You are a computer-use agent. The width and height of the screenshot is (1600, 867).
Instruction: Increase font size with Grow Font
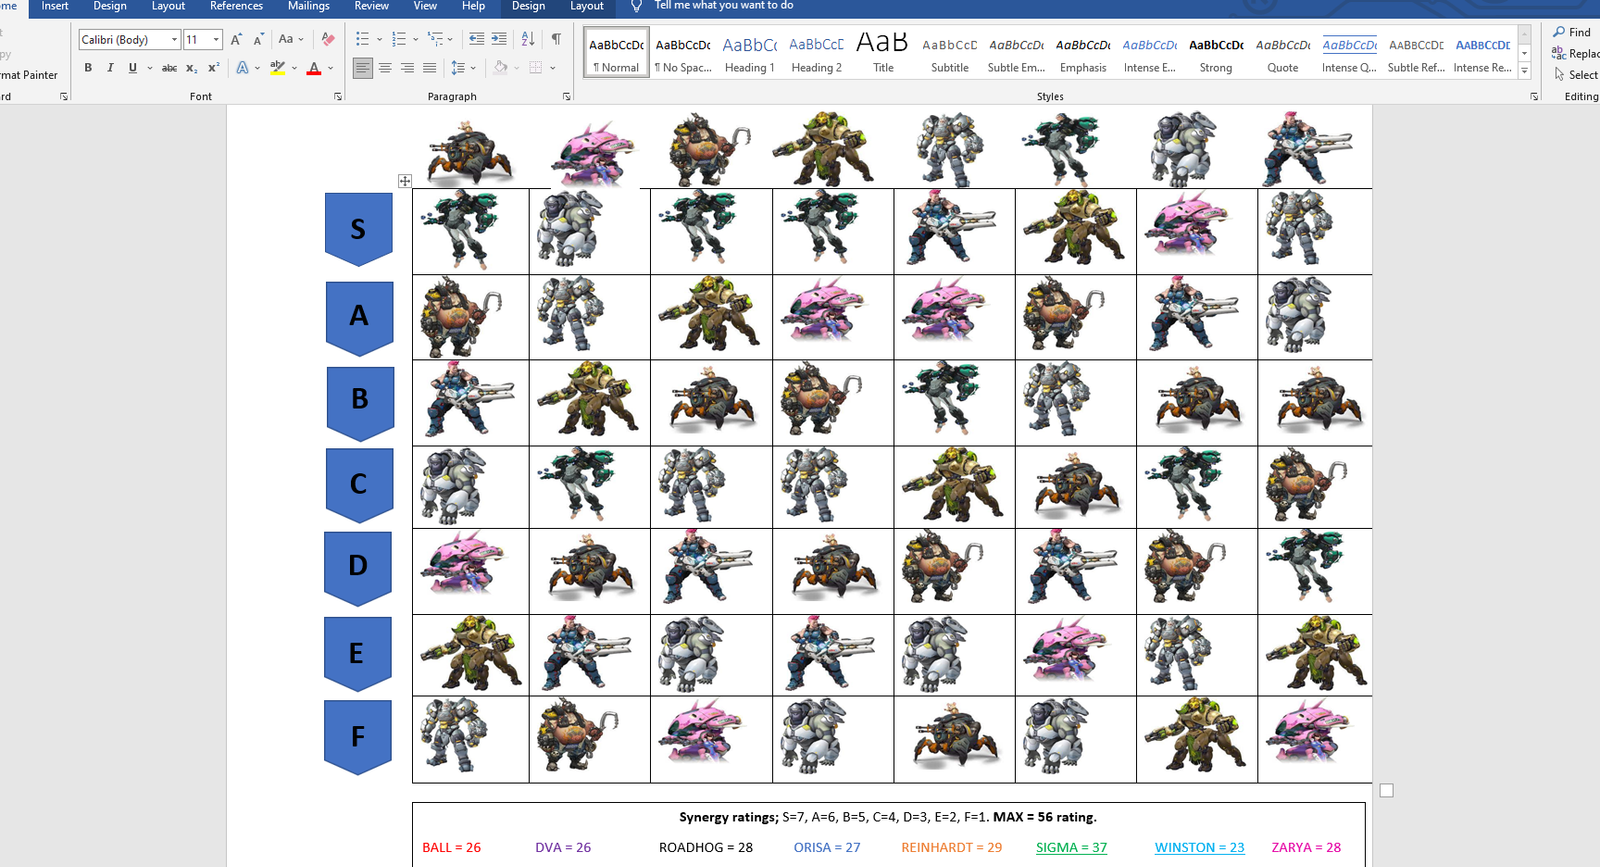click(237, 39)
